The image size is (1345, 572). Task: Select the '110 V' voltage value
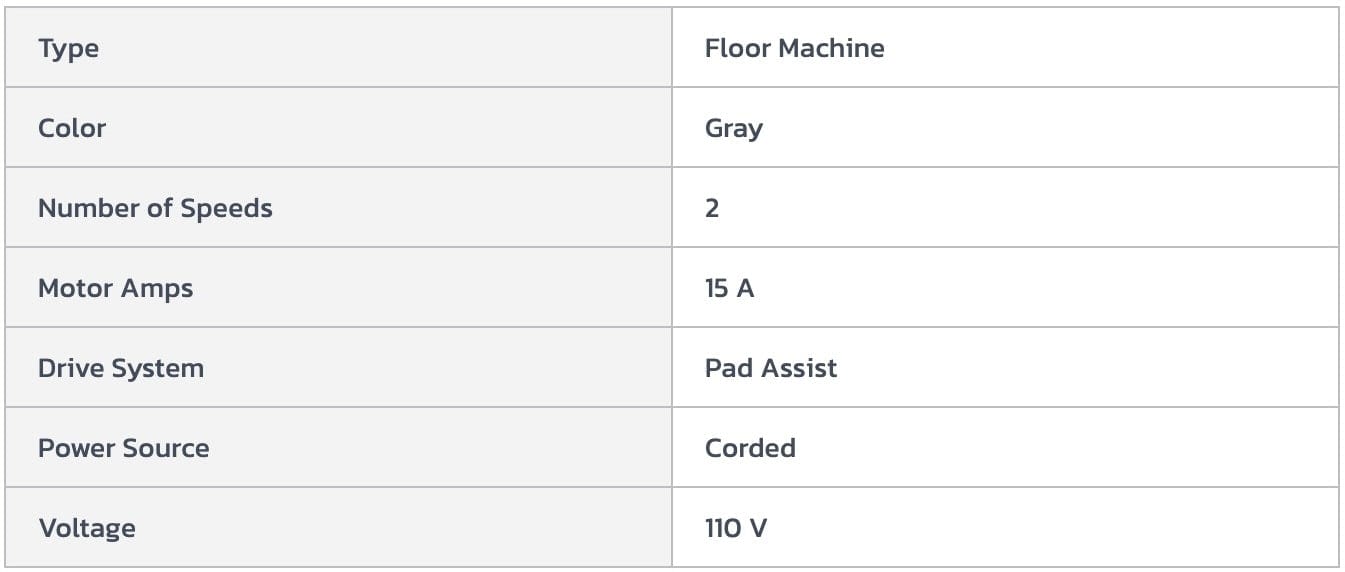[x=736, y=528]
